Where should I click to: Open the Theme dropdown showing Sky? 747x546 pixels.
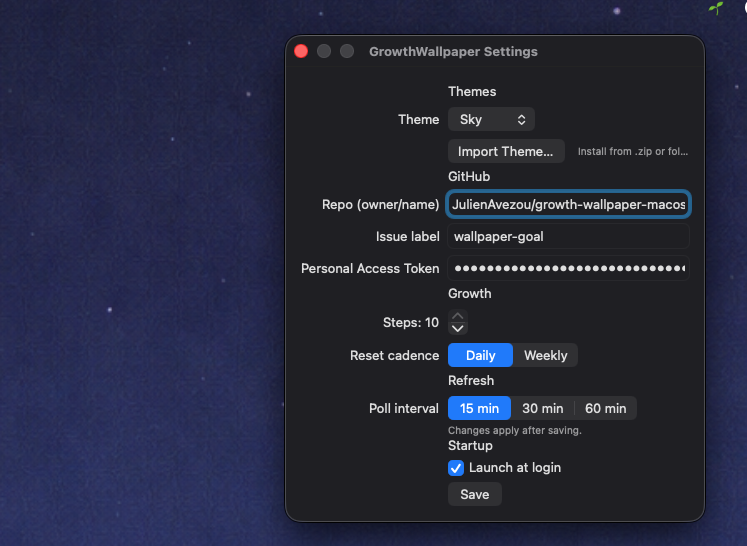pos(491,119)
